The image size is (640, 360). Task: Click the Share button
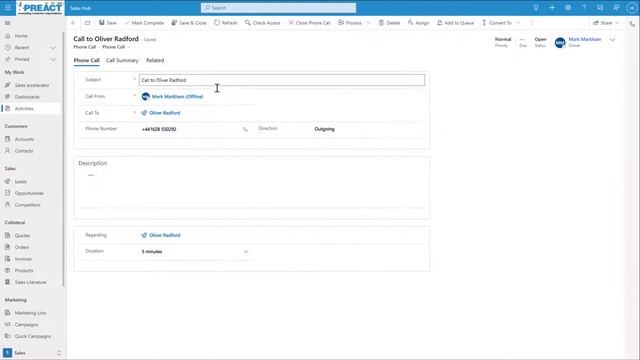click(x=602, y=23)
